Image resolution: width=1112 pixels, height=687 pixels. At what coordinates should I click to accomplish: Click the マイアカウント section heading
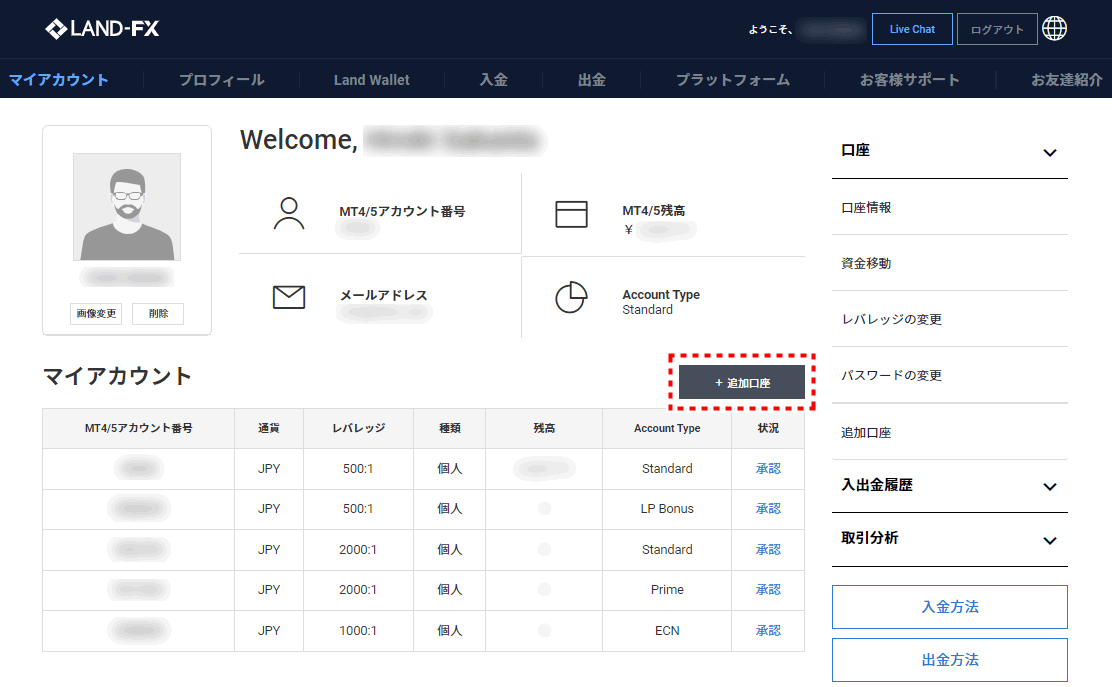(x=117, y=376)
